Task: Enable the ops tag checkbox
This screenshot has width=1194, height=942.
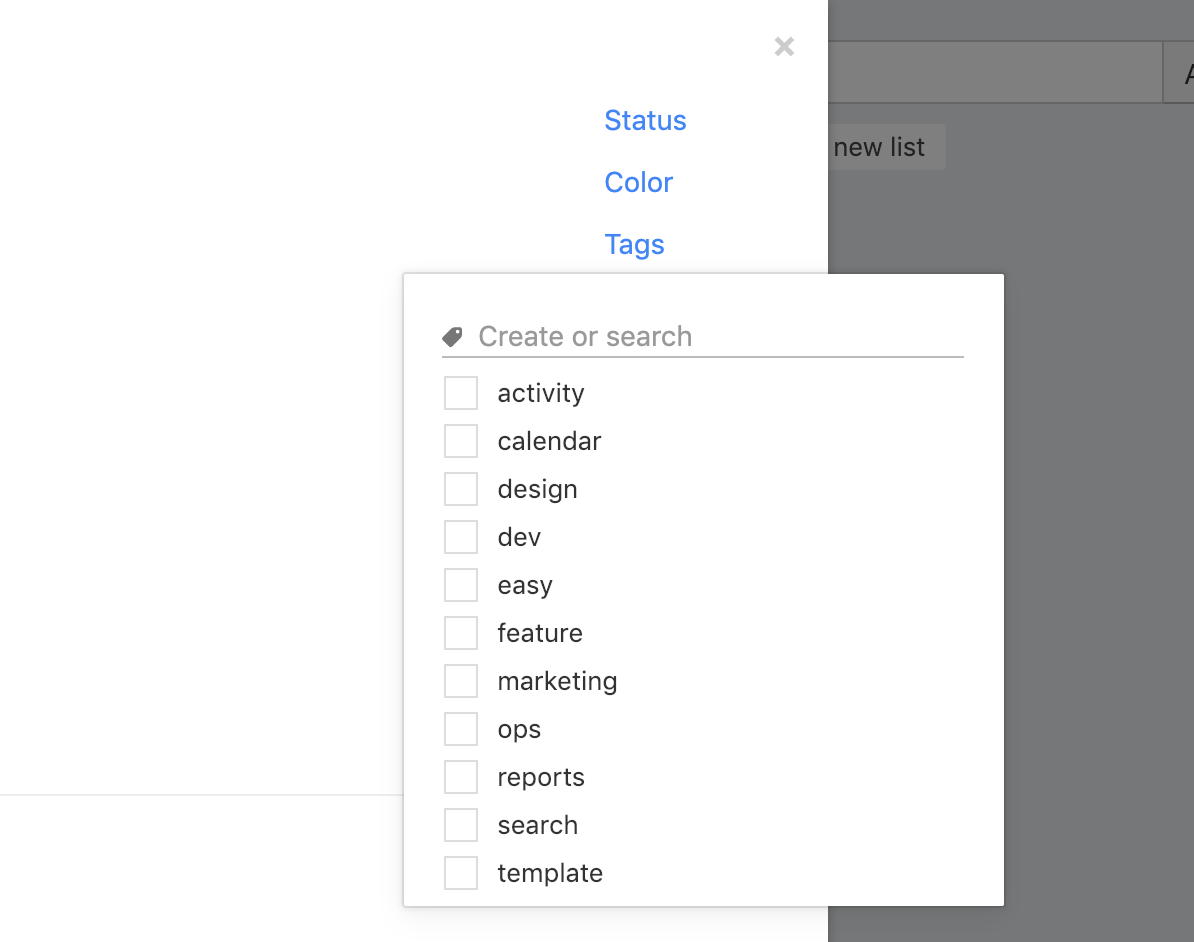Action: (x=461, y=729)
